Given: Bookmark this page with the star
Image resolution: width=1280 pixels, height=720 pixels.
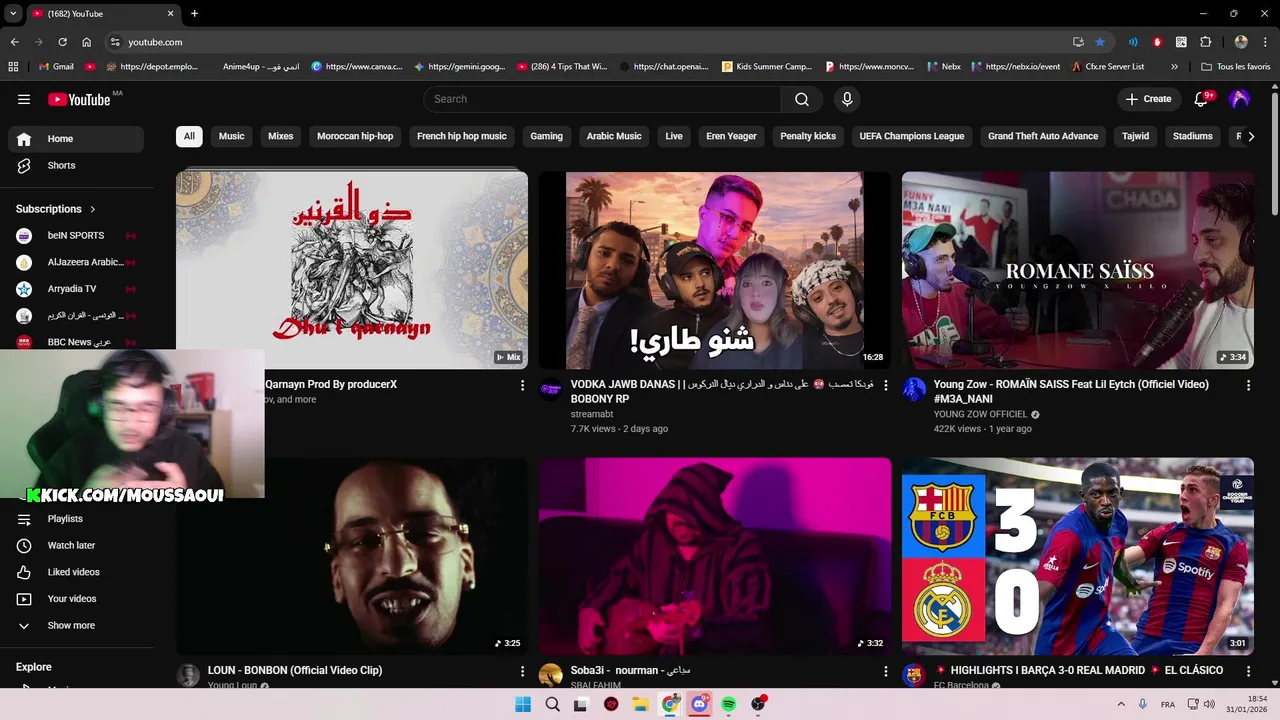Looking at the screenshot, I should pos(1100,42).
